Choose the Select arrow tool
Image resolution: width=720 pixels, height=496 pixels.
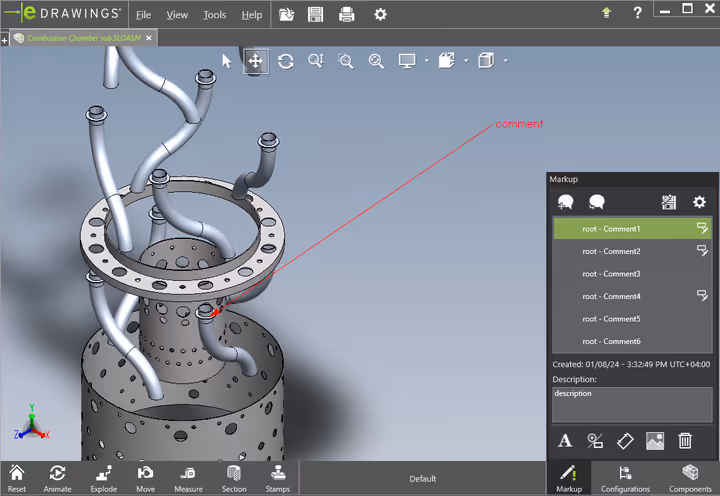(227, 61)
